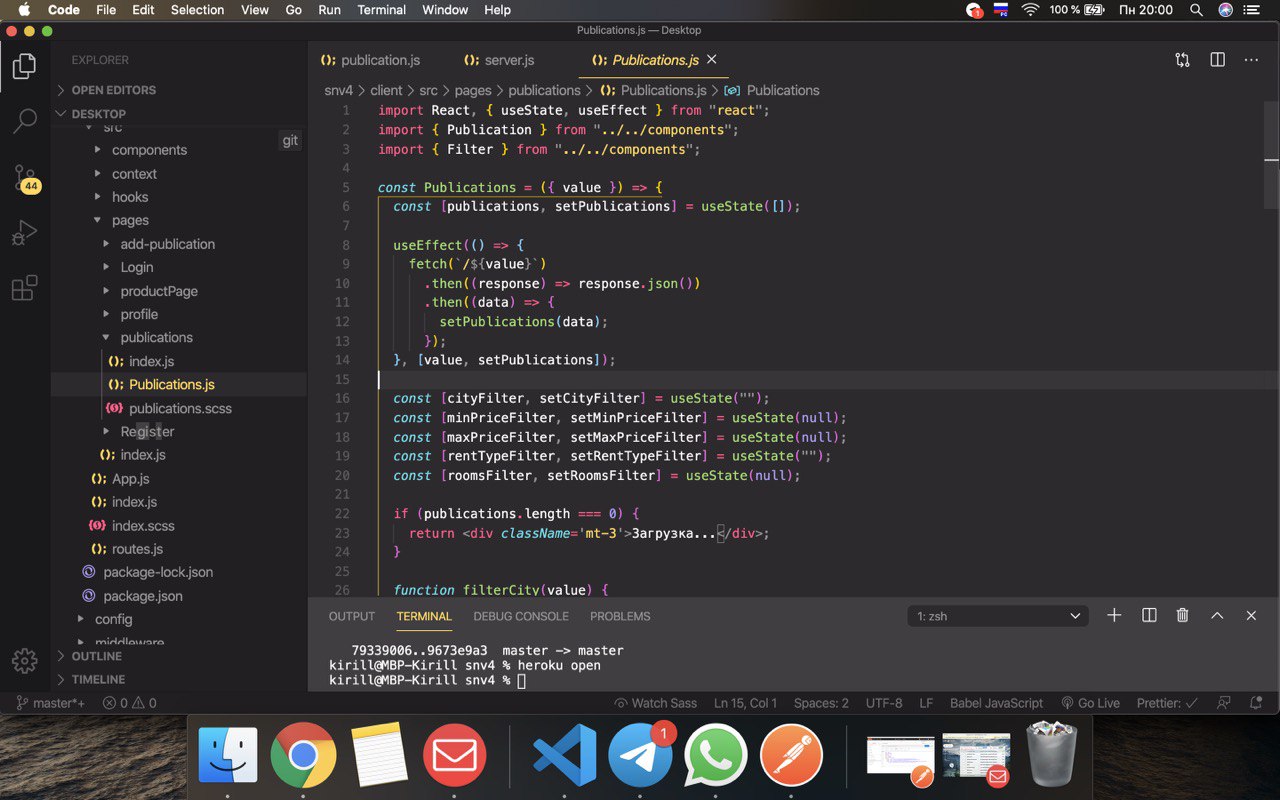This screenshot has height=800, width=1280.
Task: Create a new terminal with plus icon
Action: (x=1114, y=616)
